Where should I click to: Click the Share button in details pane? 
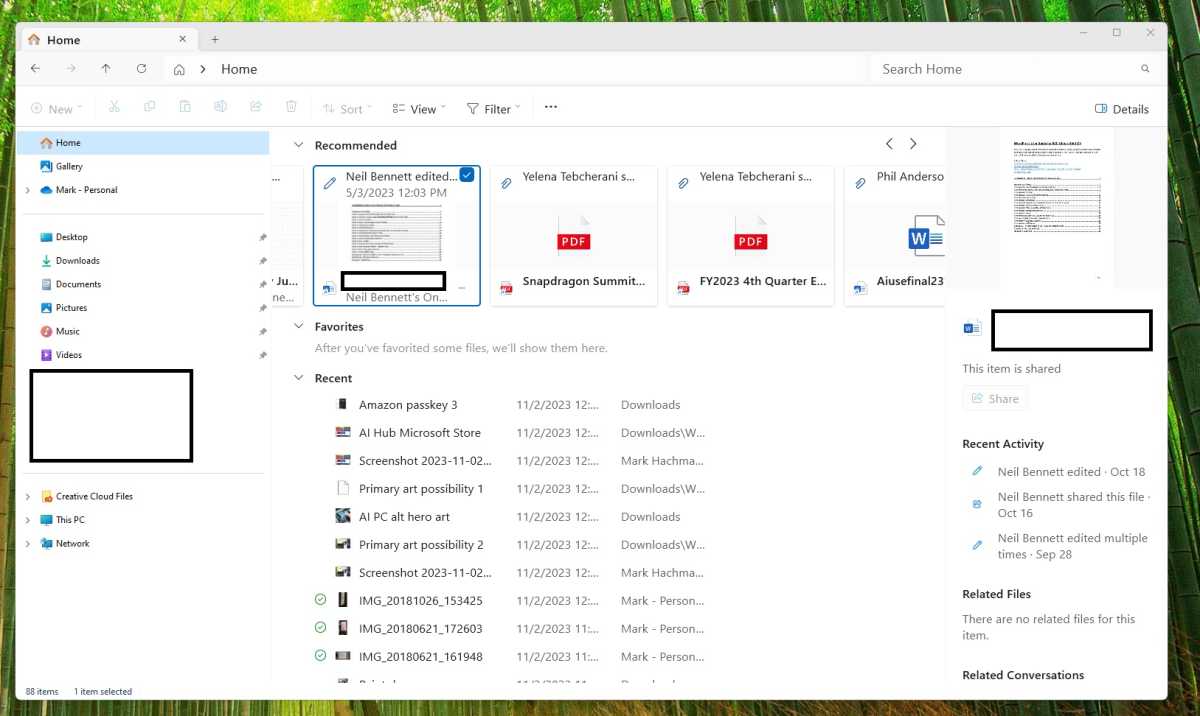(994, 399)
